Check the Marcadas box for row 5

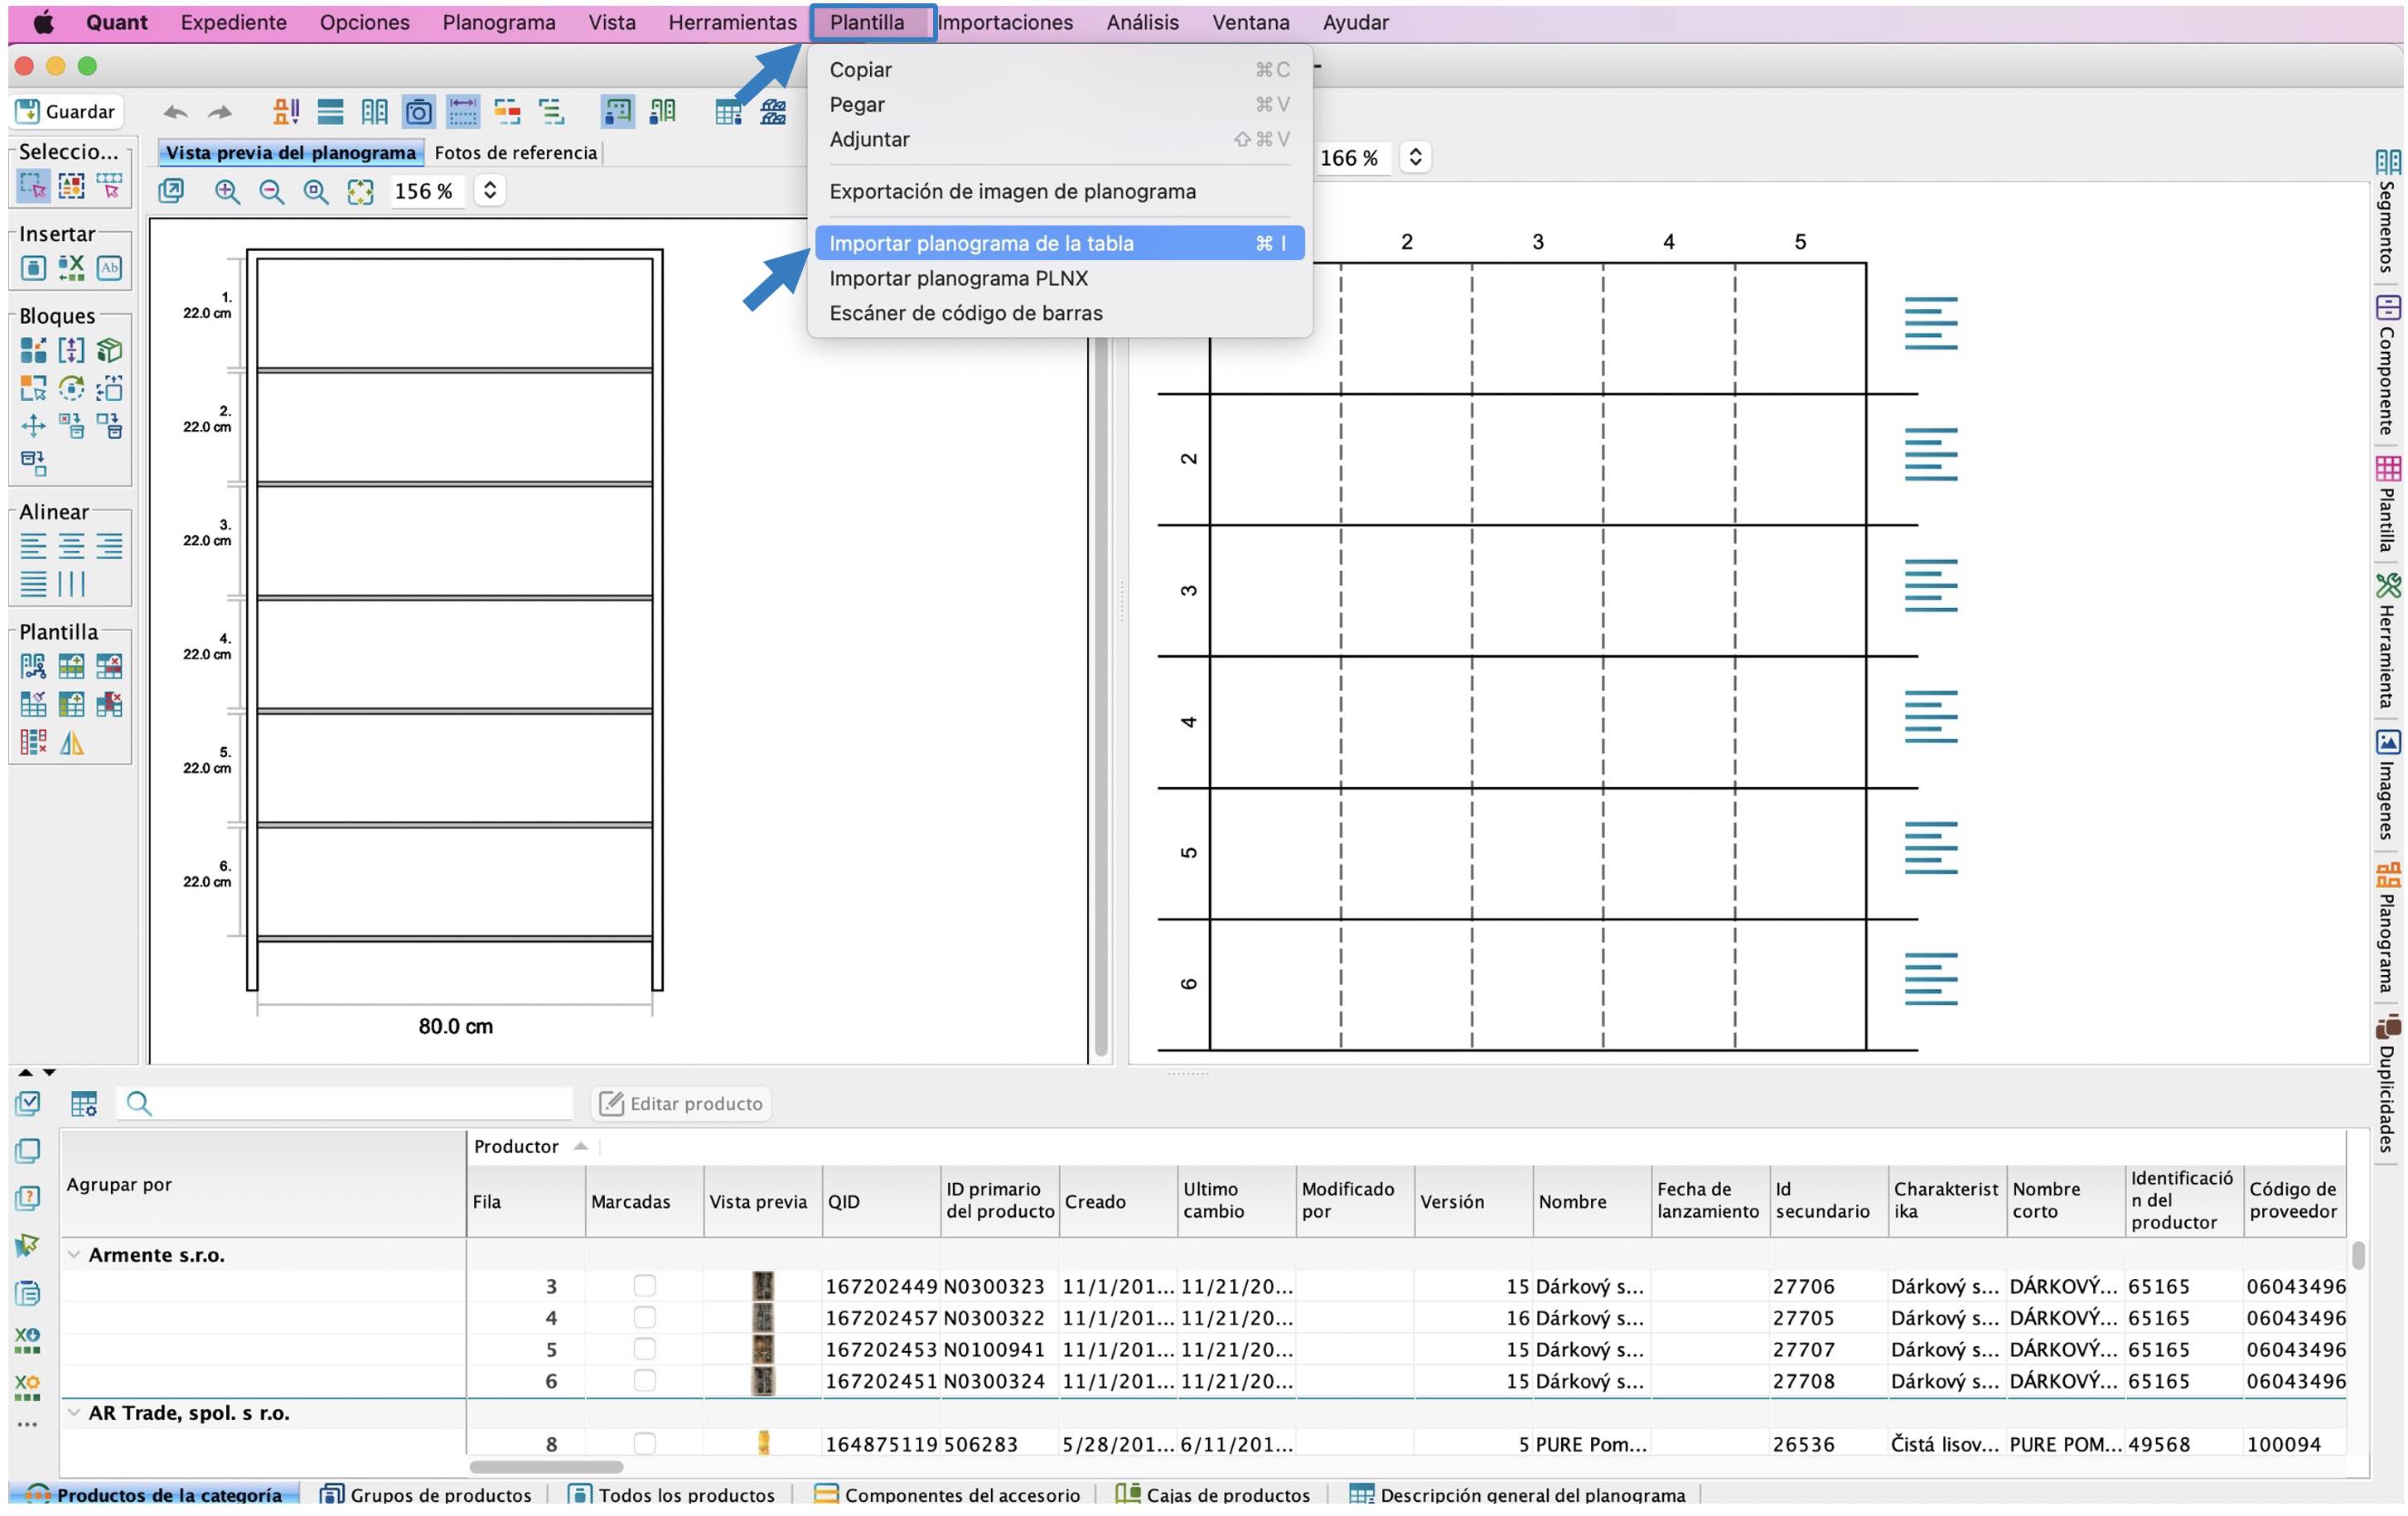(644, 1349)
